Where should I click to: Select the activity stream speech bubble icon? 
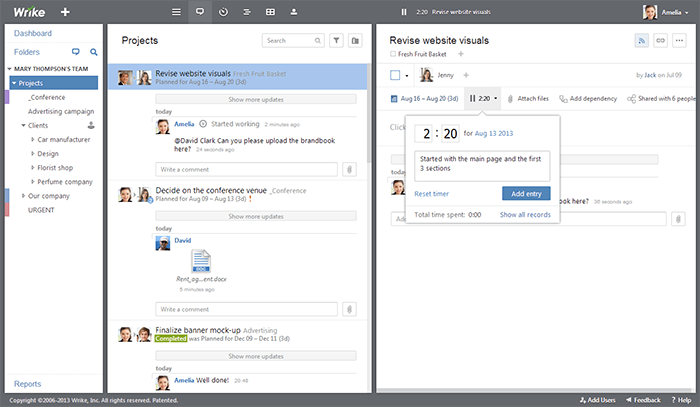click(x=200, y=12)
